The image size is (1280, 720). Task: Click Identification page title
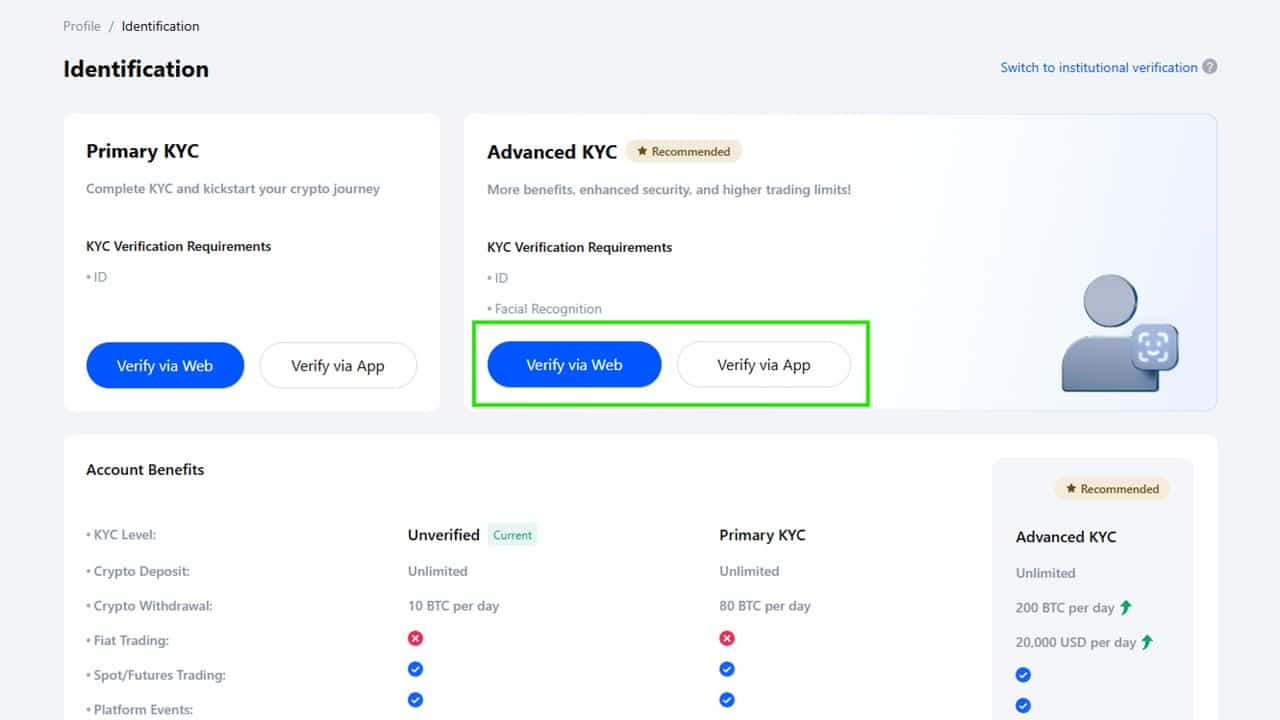136,69
